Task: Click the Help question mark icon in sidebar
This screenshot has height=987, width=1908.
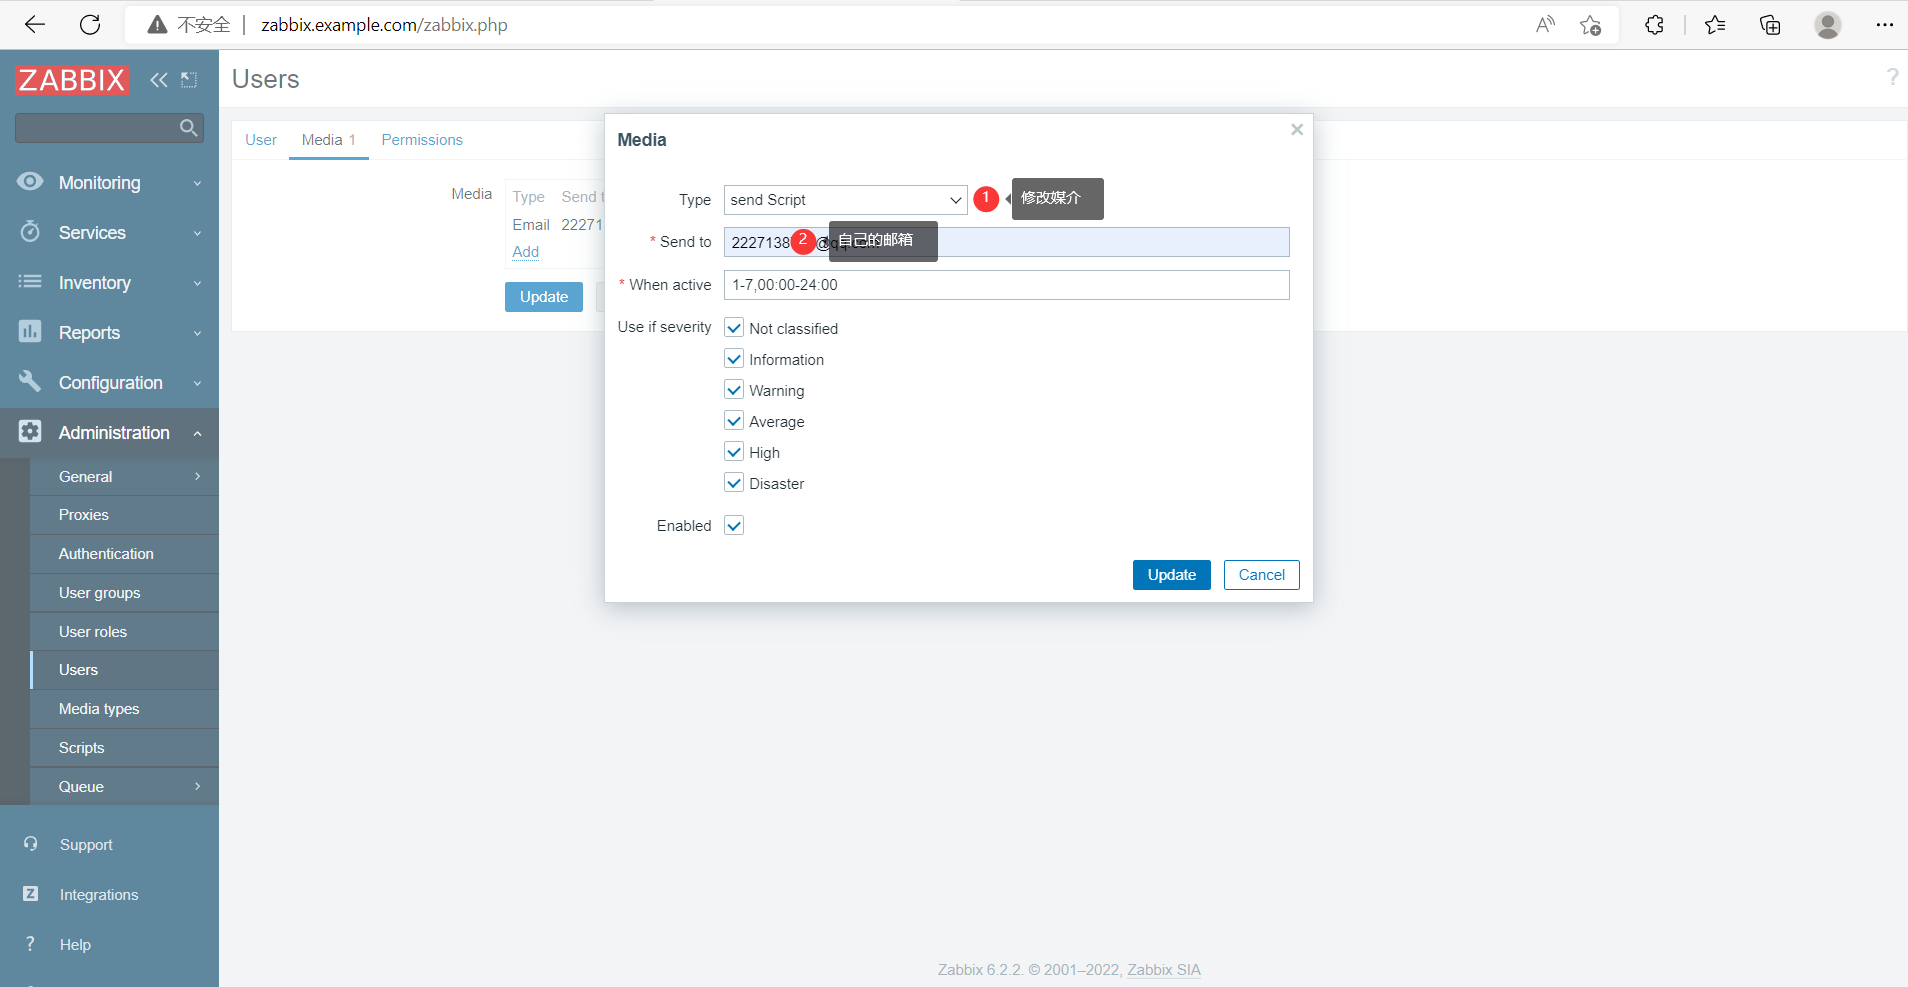Action: (31, 944)
